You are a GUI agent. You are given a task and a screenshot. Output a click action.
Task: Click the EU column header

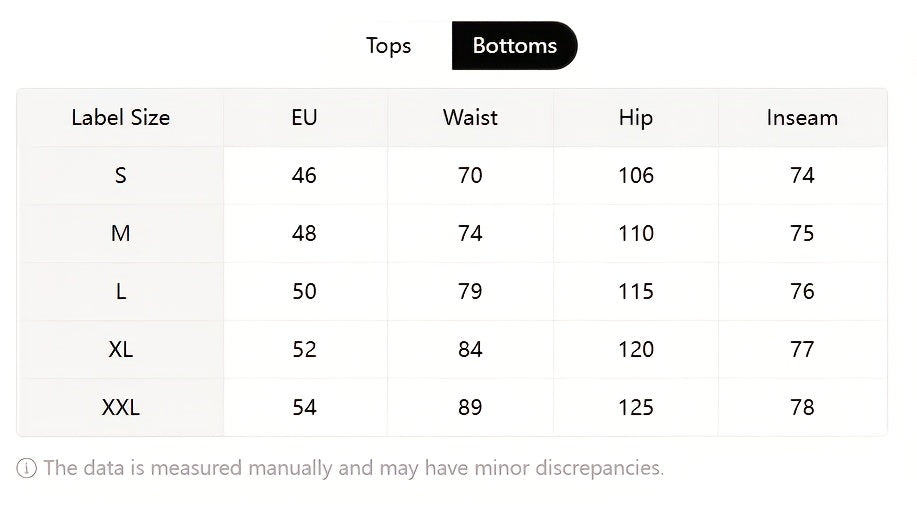click(304, 118)
